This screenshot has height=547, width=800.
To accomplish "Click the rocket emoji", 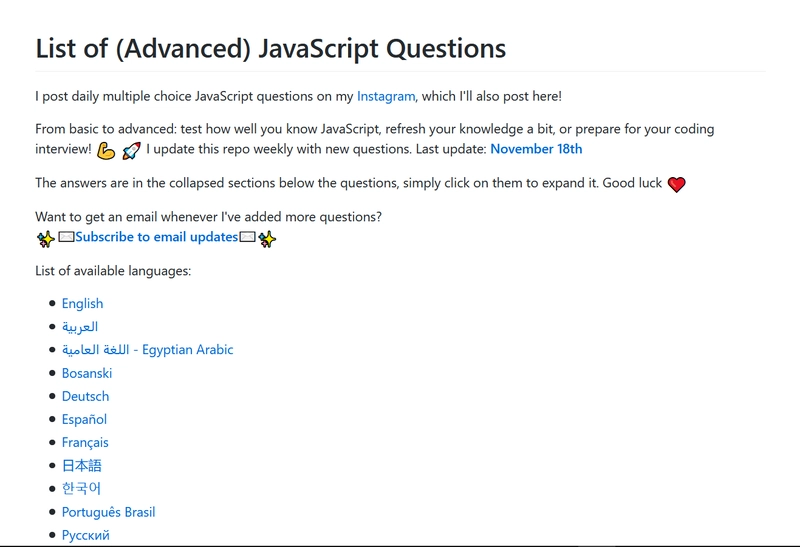I will click(131, 151).
